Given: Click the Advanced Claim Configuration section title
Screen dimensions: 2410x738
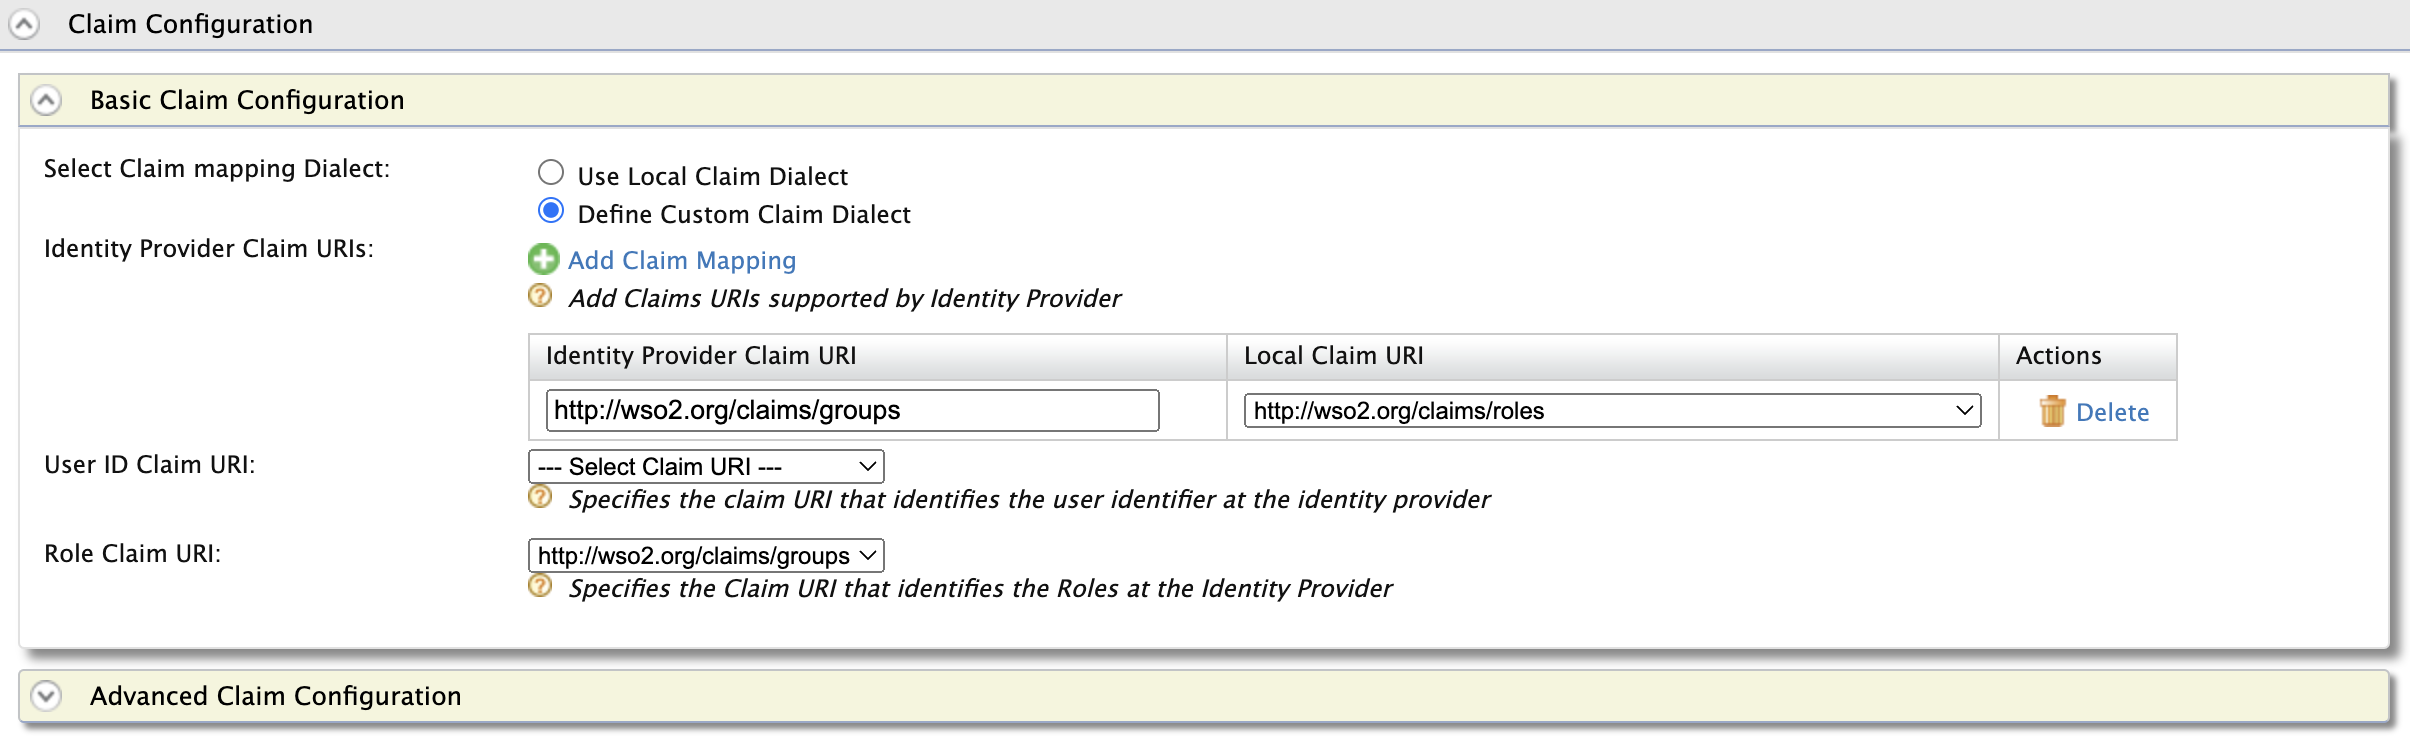Looking at the screenshot, I should point(275,696).
